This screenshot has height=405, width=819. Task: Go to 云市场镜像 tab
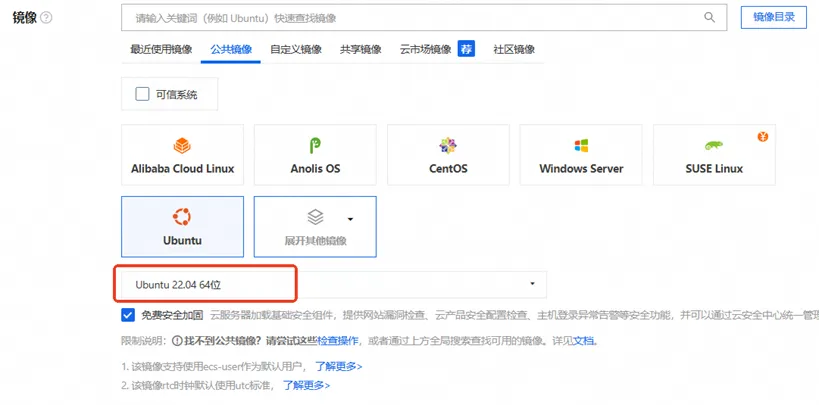pyautogui.click(x=425, y=50)
